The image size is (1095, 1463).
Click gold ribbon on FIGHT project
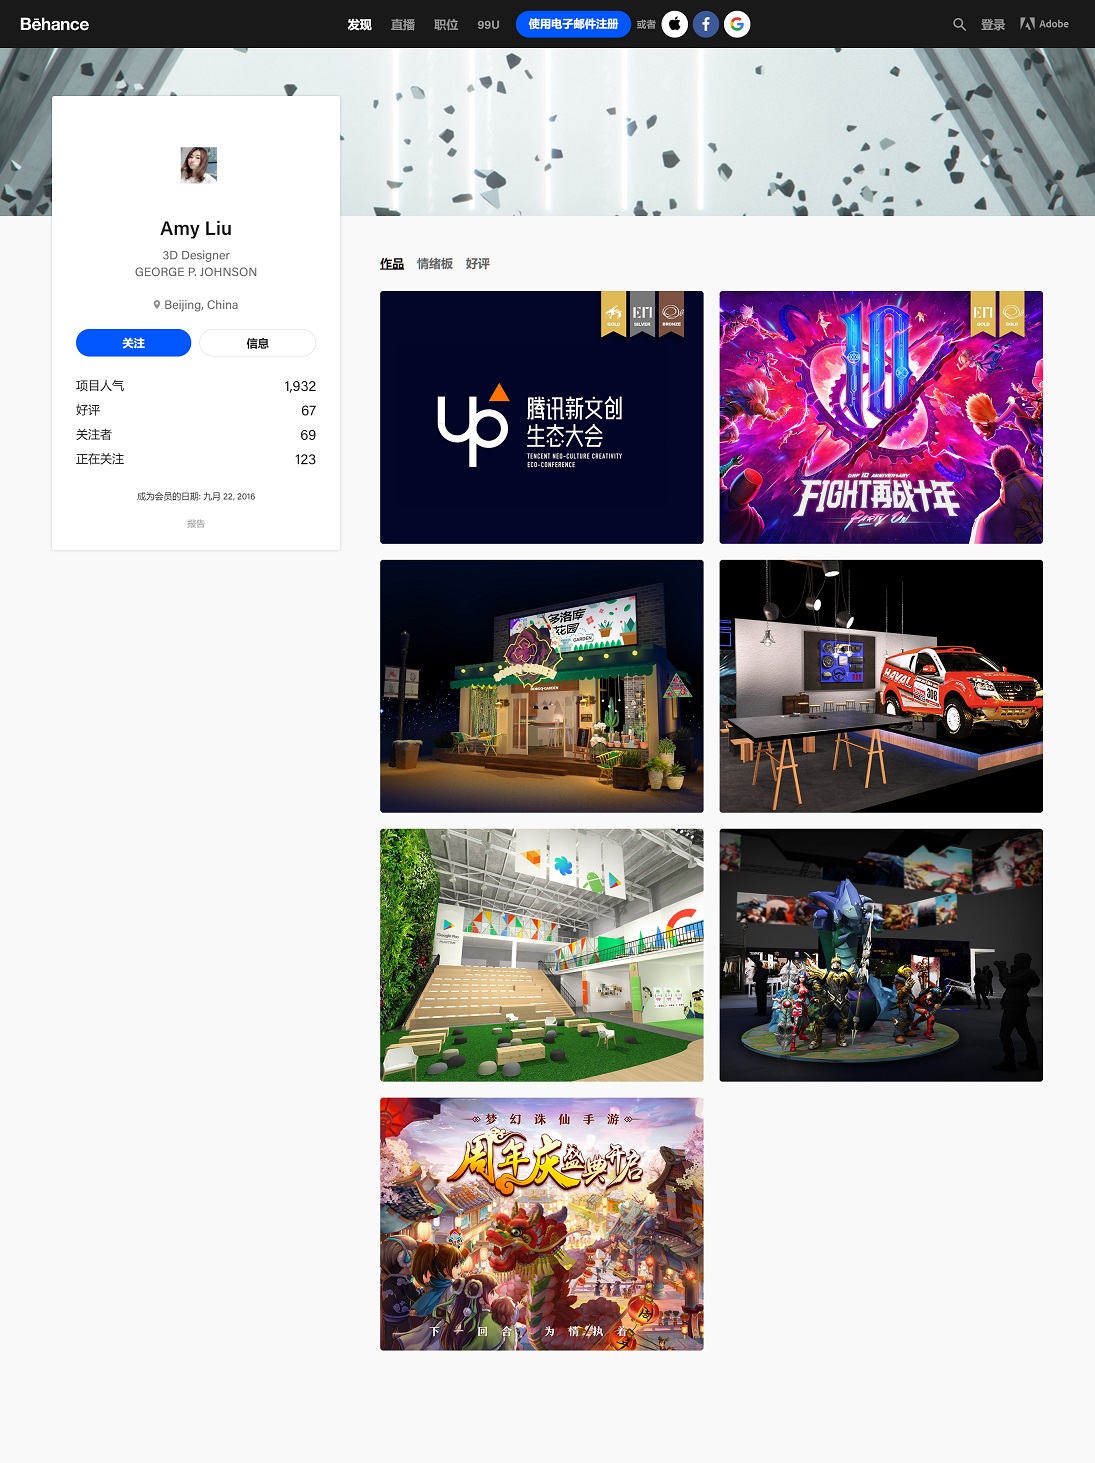click(x=983, y=314)
